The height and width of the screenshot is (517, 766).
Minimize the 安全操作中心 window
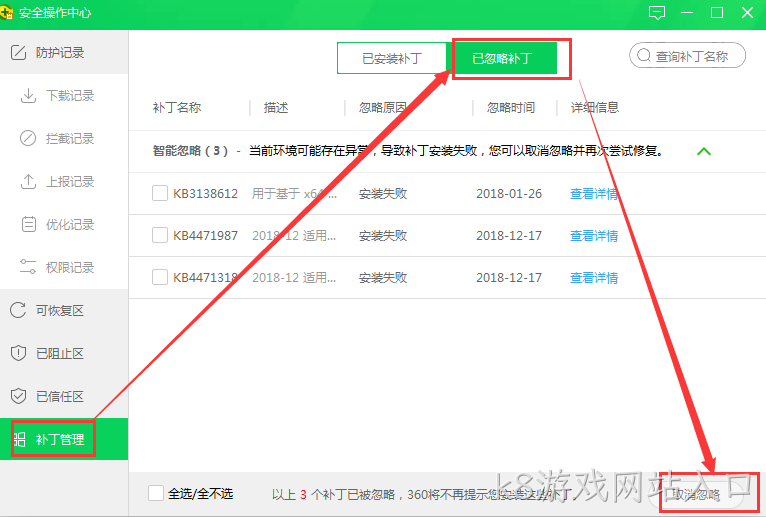pyautogui.click(x=687, y=13)
